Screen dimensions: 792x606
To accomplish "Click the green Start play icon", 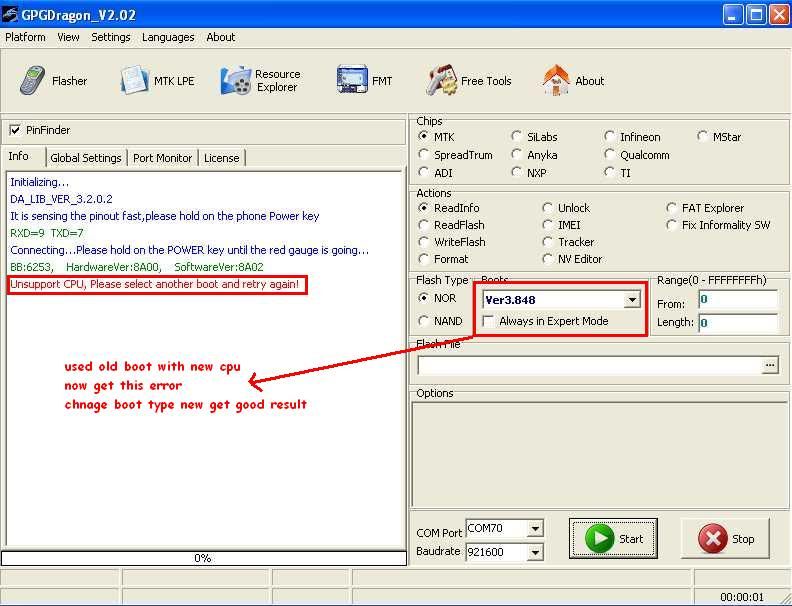I will [x=600, y=538].
